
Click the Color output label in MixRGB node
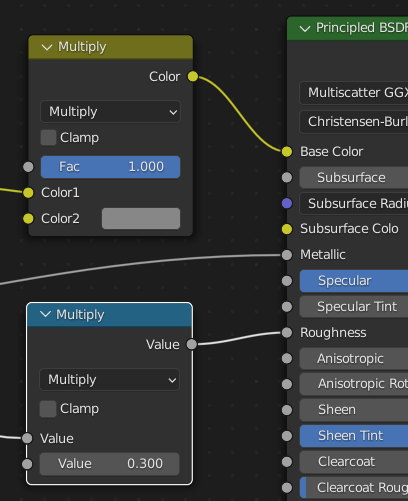(164, 77)
